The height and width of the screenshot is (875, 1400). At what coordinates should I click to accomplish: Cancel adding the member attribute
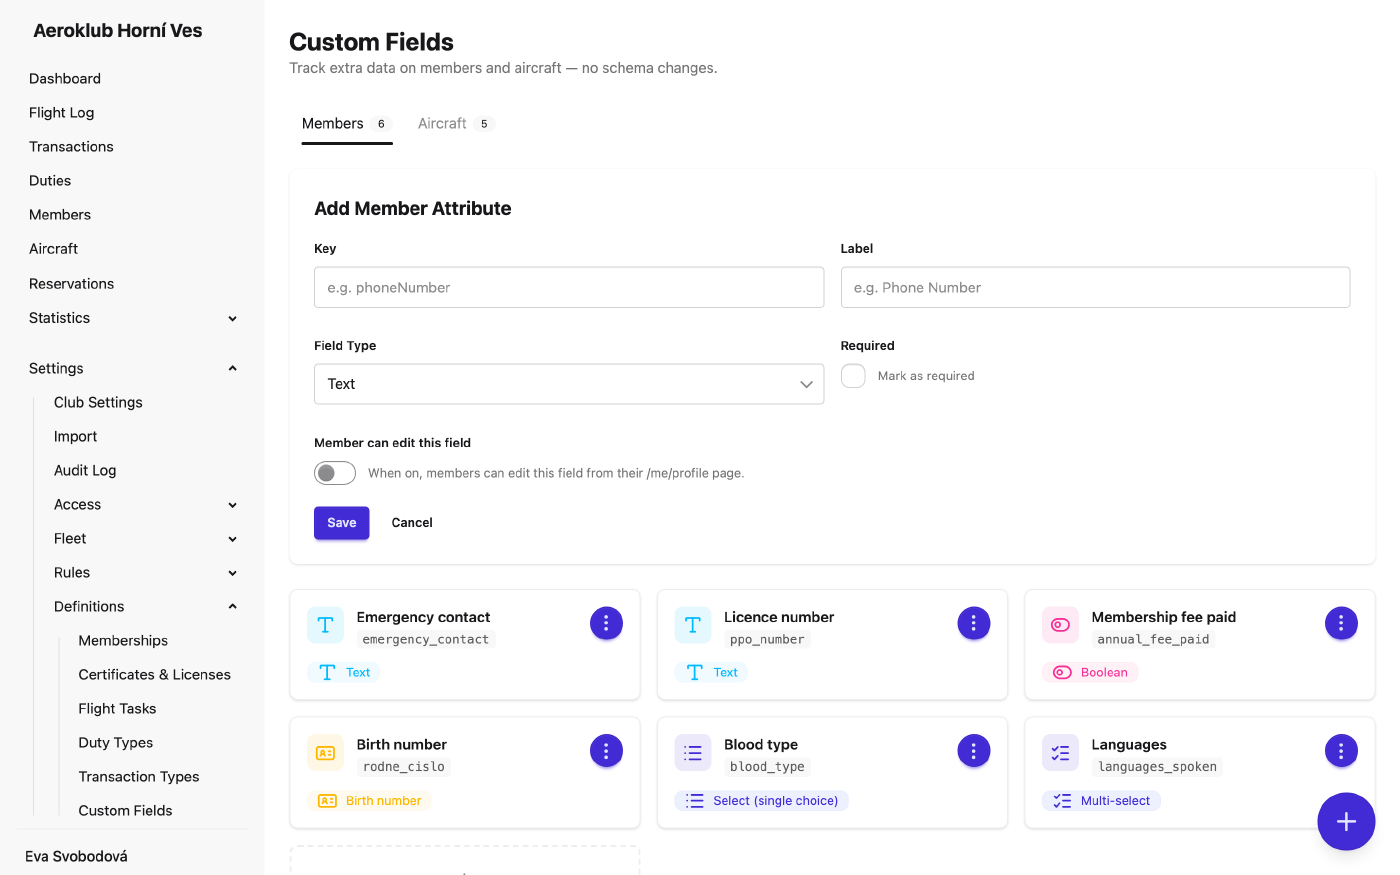tap(412, 523)
